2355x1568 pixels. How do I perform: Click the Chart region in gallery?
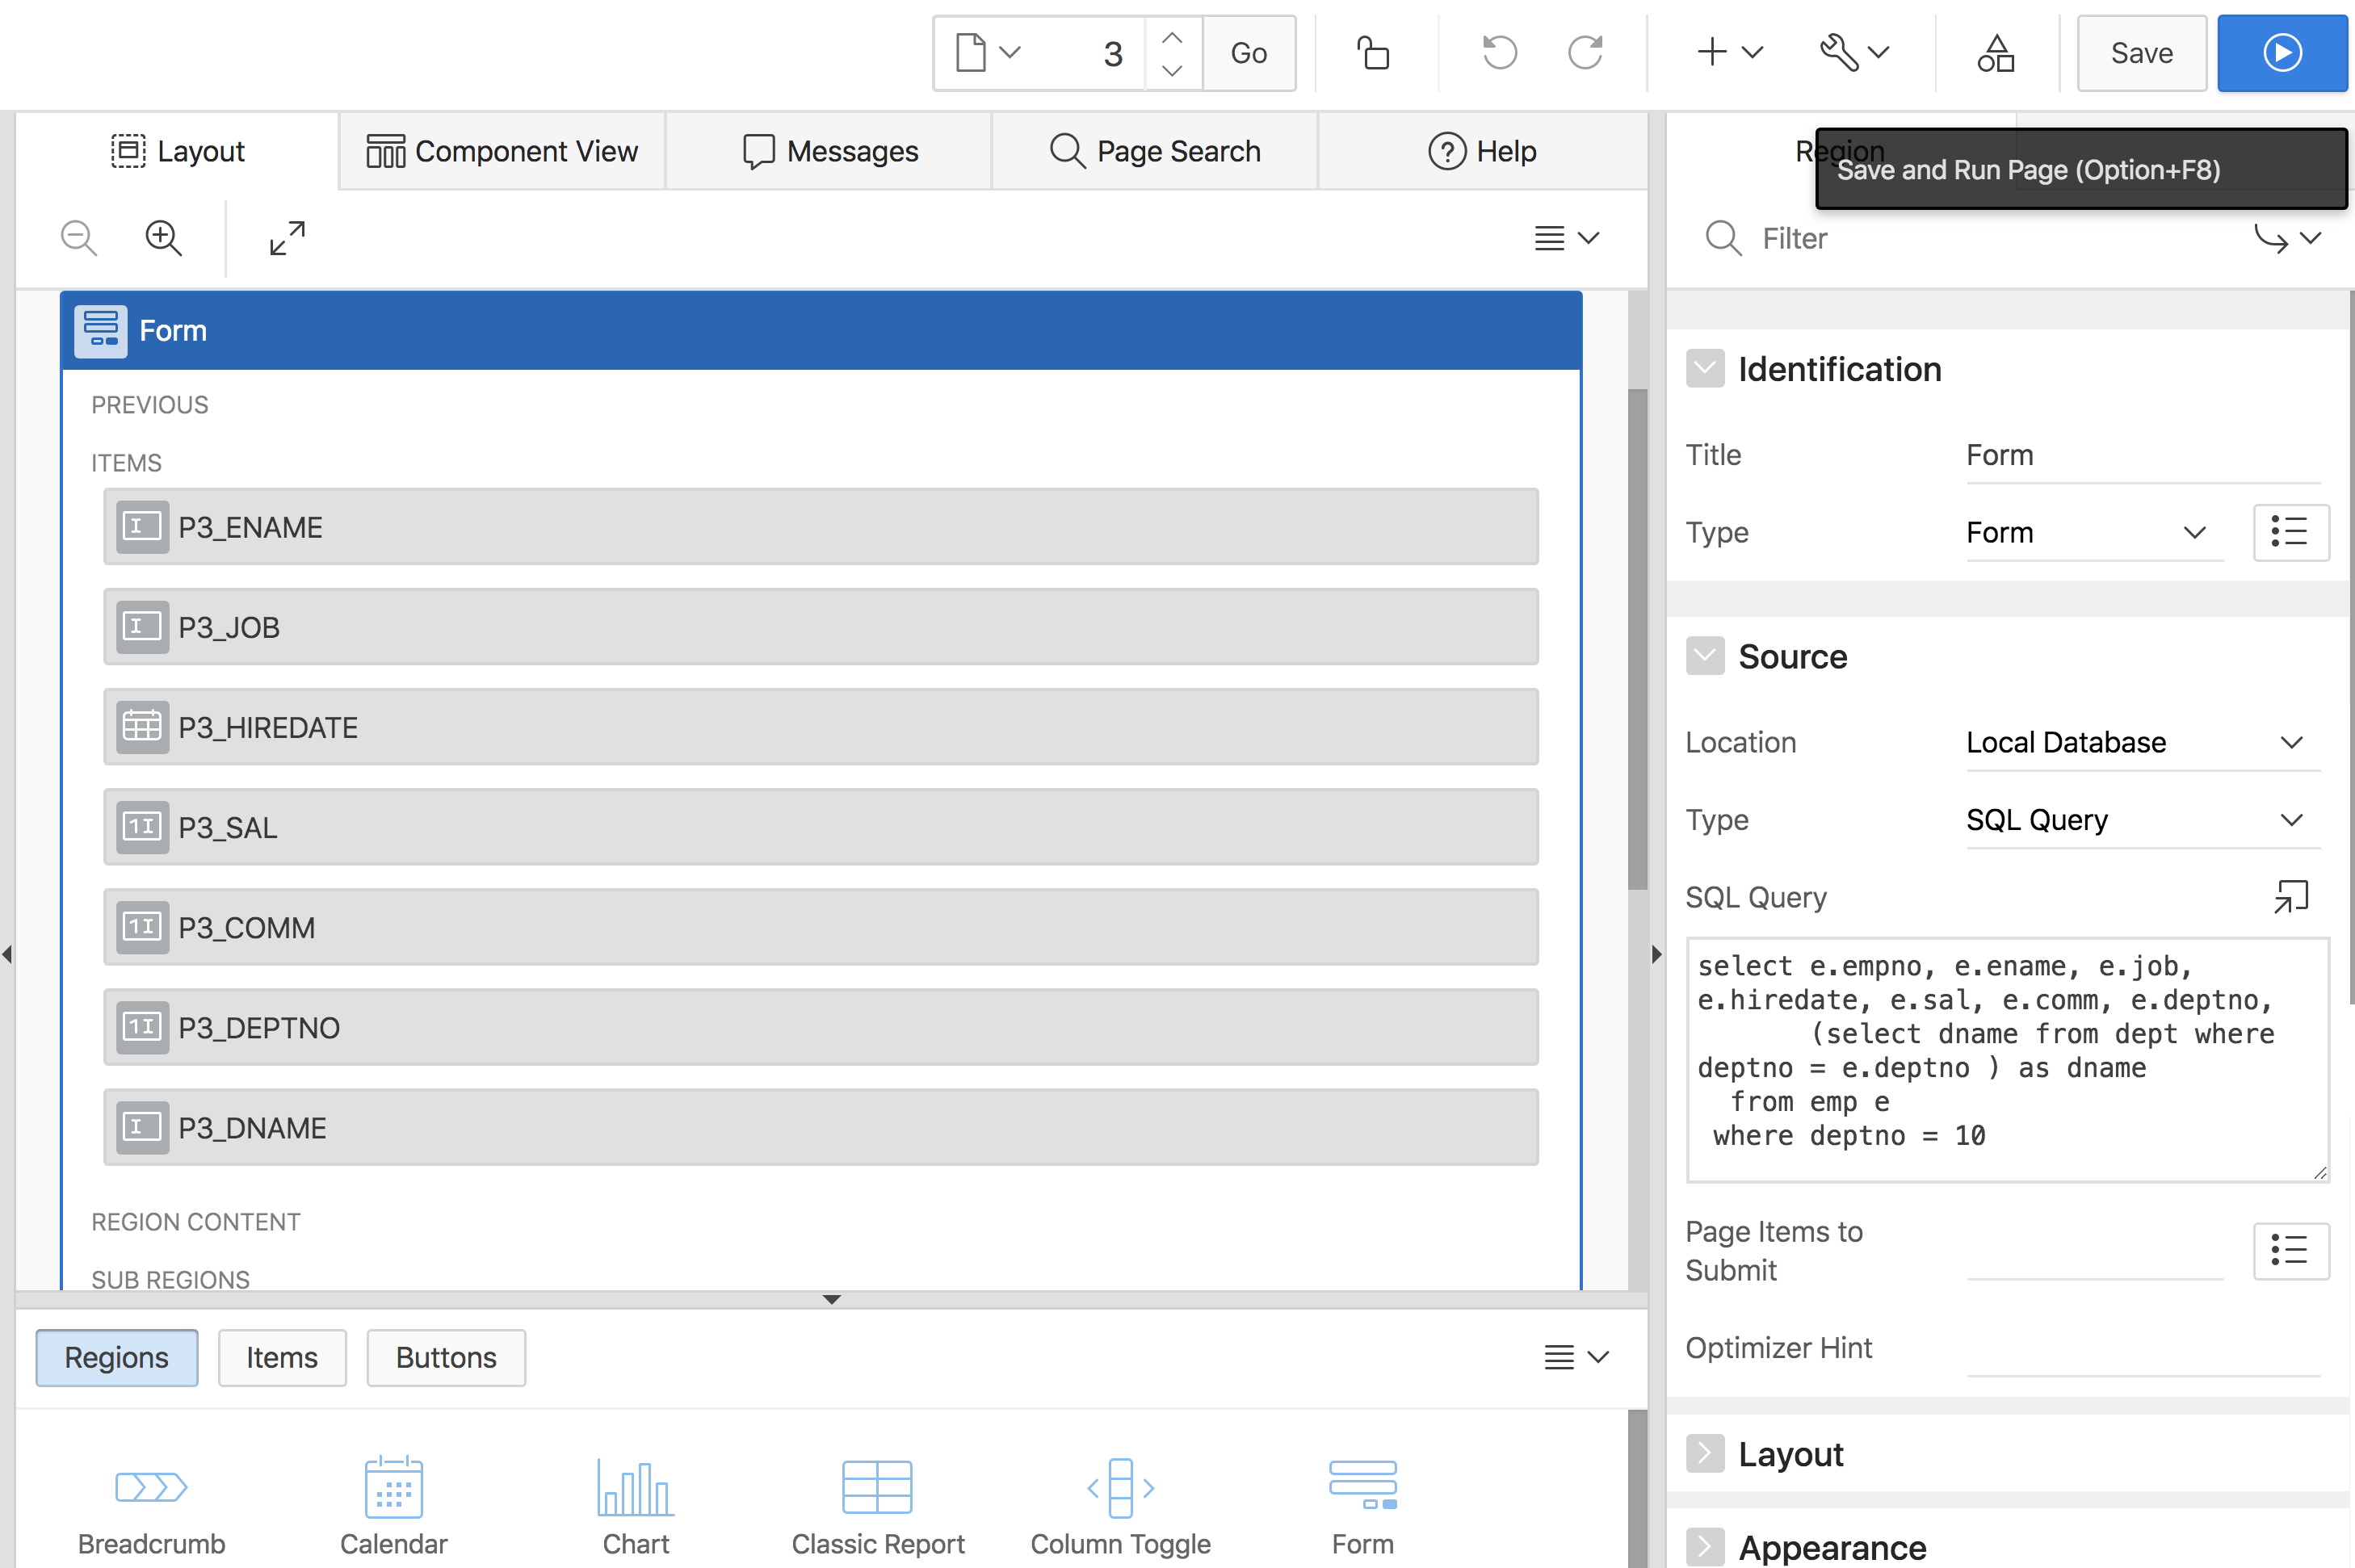(x=636, y=1505)
